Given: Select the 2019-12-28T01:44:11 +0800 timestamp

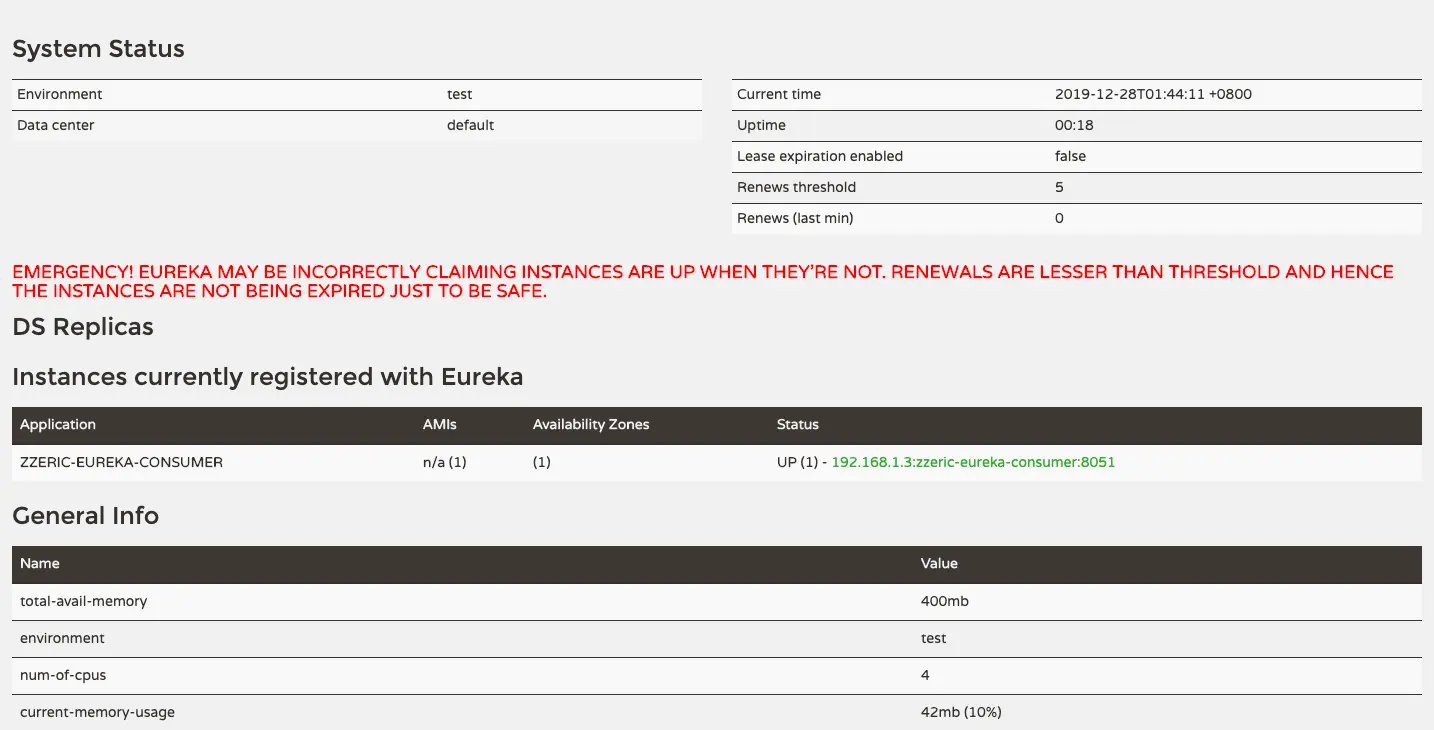Looking at the screenshot, I should click(1153, 94).
